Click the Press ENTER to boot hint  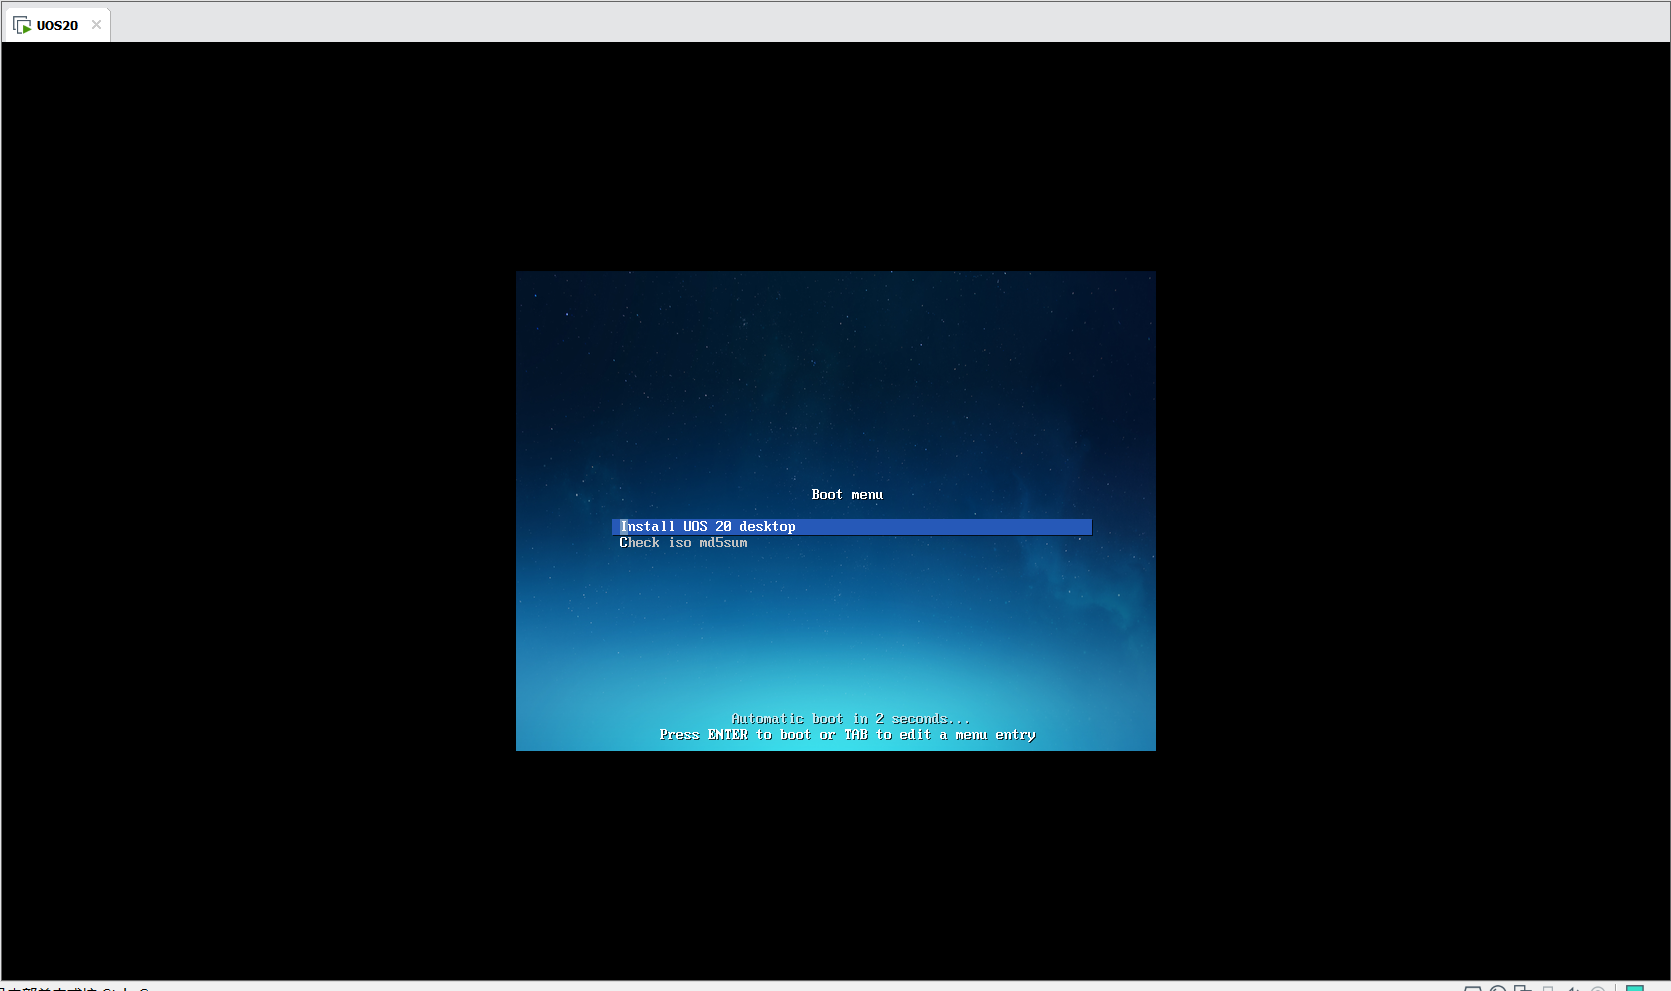point(847,735)
